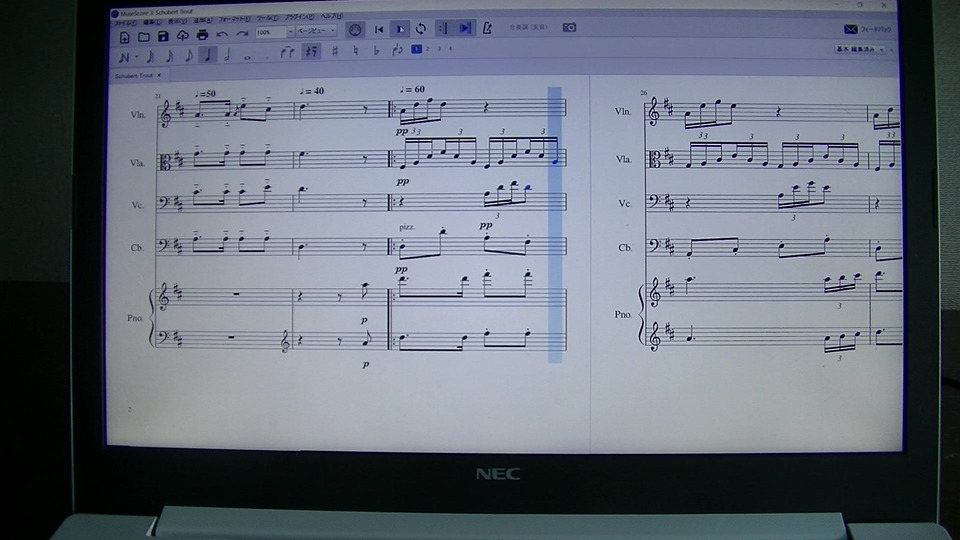
Task: Apply natural accidental
Action: 356,51
